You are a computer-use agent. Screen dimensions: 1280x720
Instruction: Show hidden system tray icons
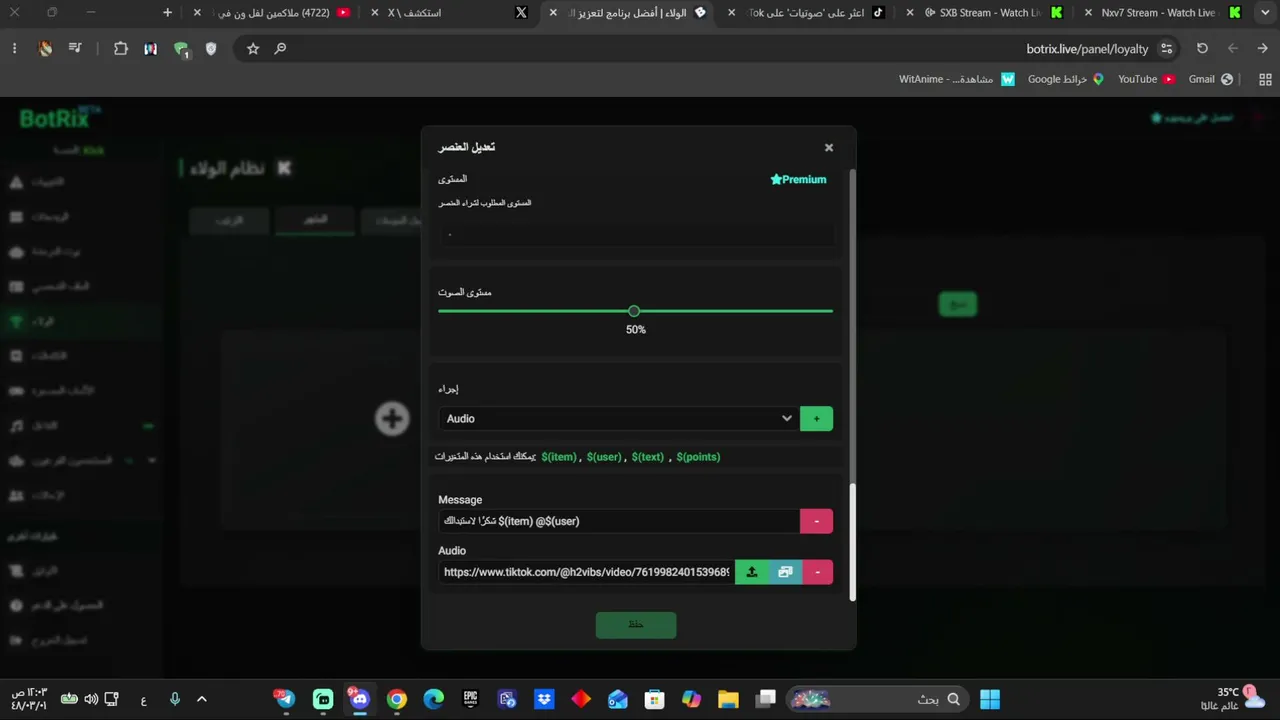click(x=201, y=699)
